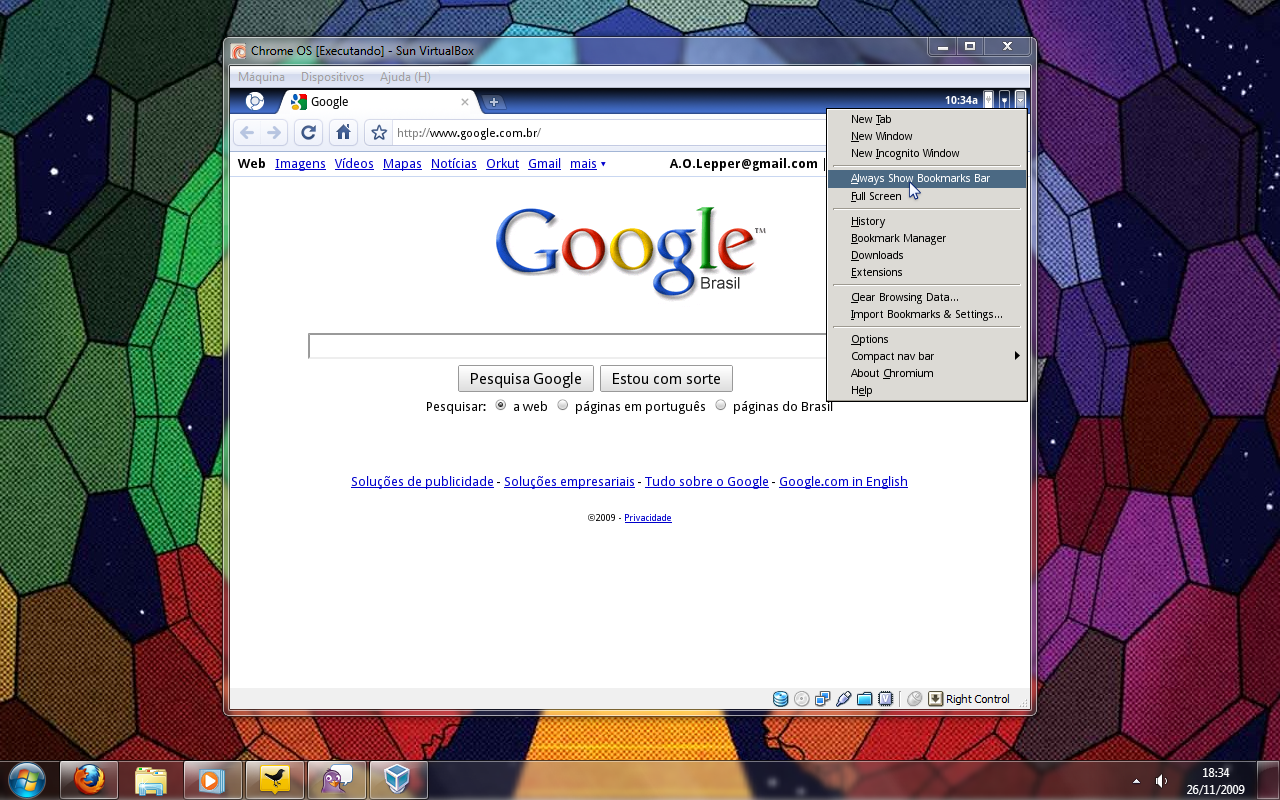Screen dimensions: 1280x800
Task: Select the 'páginas do Brasil' radio button
Action: pyautogui.click(x=721, y=405)
